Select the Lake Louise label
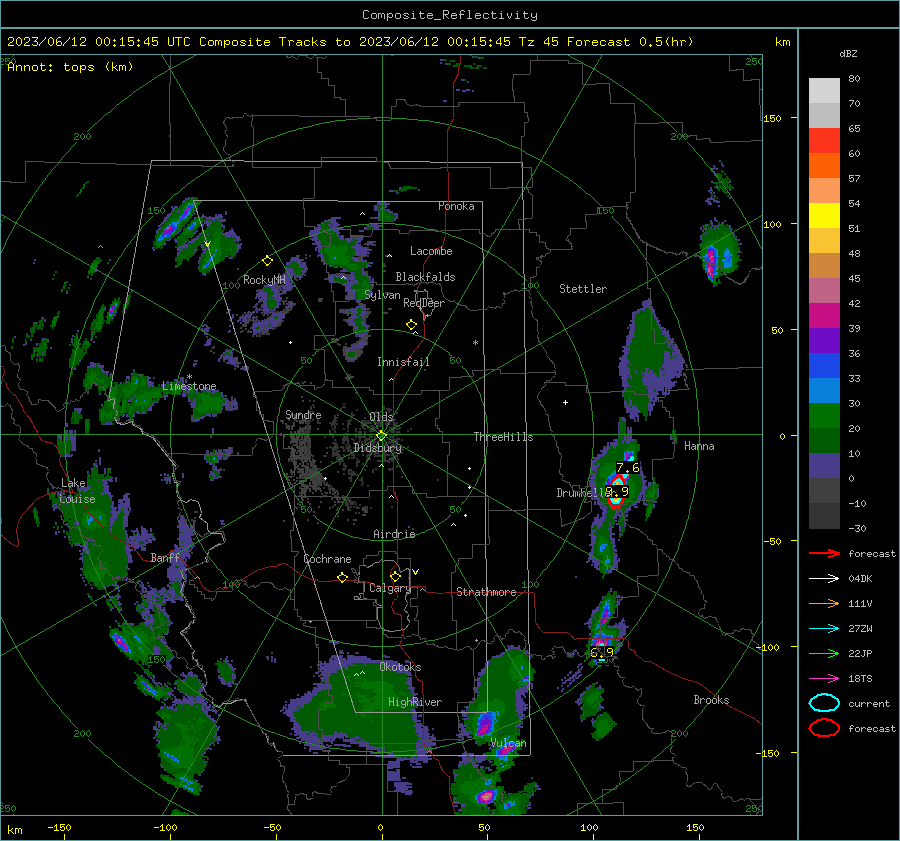 click(x=77, y=491)
